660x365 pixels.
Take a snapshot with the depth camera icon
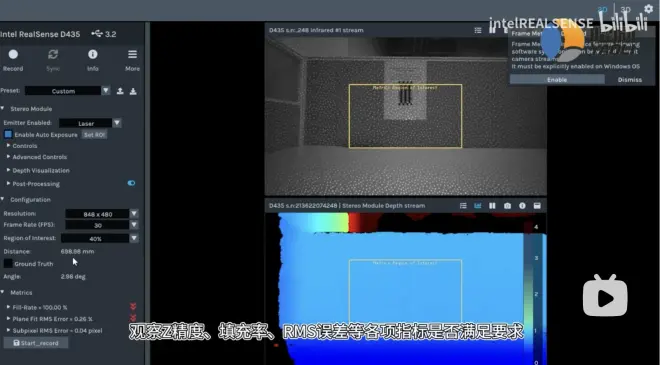tap(507, 205)
